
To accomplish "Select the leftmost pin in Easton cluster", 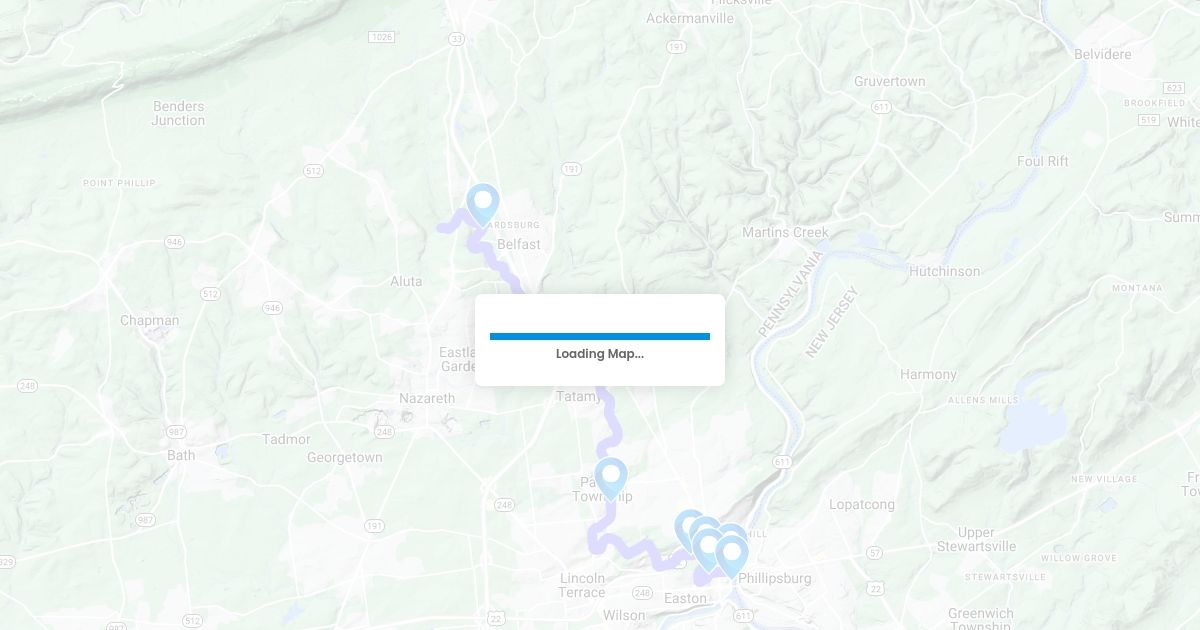I will coord(688,528).
